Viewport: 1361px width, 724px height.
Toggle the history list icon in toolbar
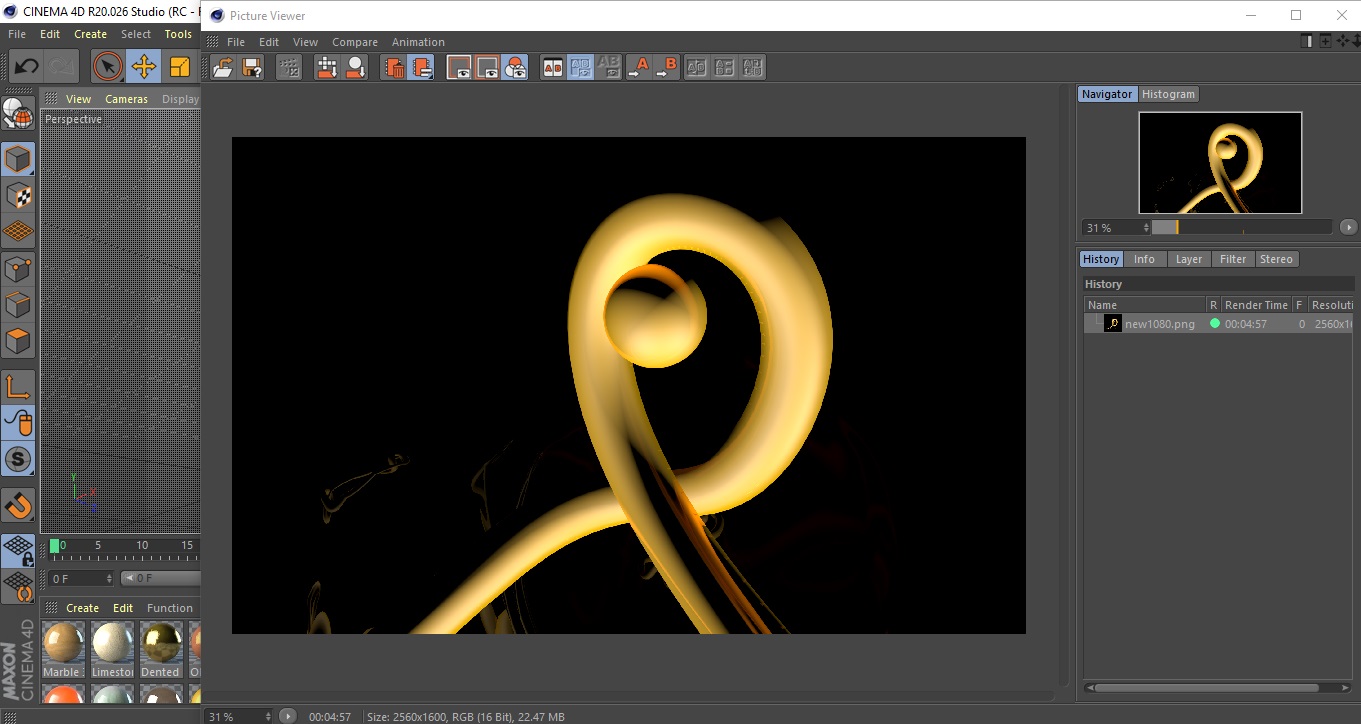421,68
